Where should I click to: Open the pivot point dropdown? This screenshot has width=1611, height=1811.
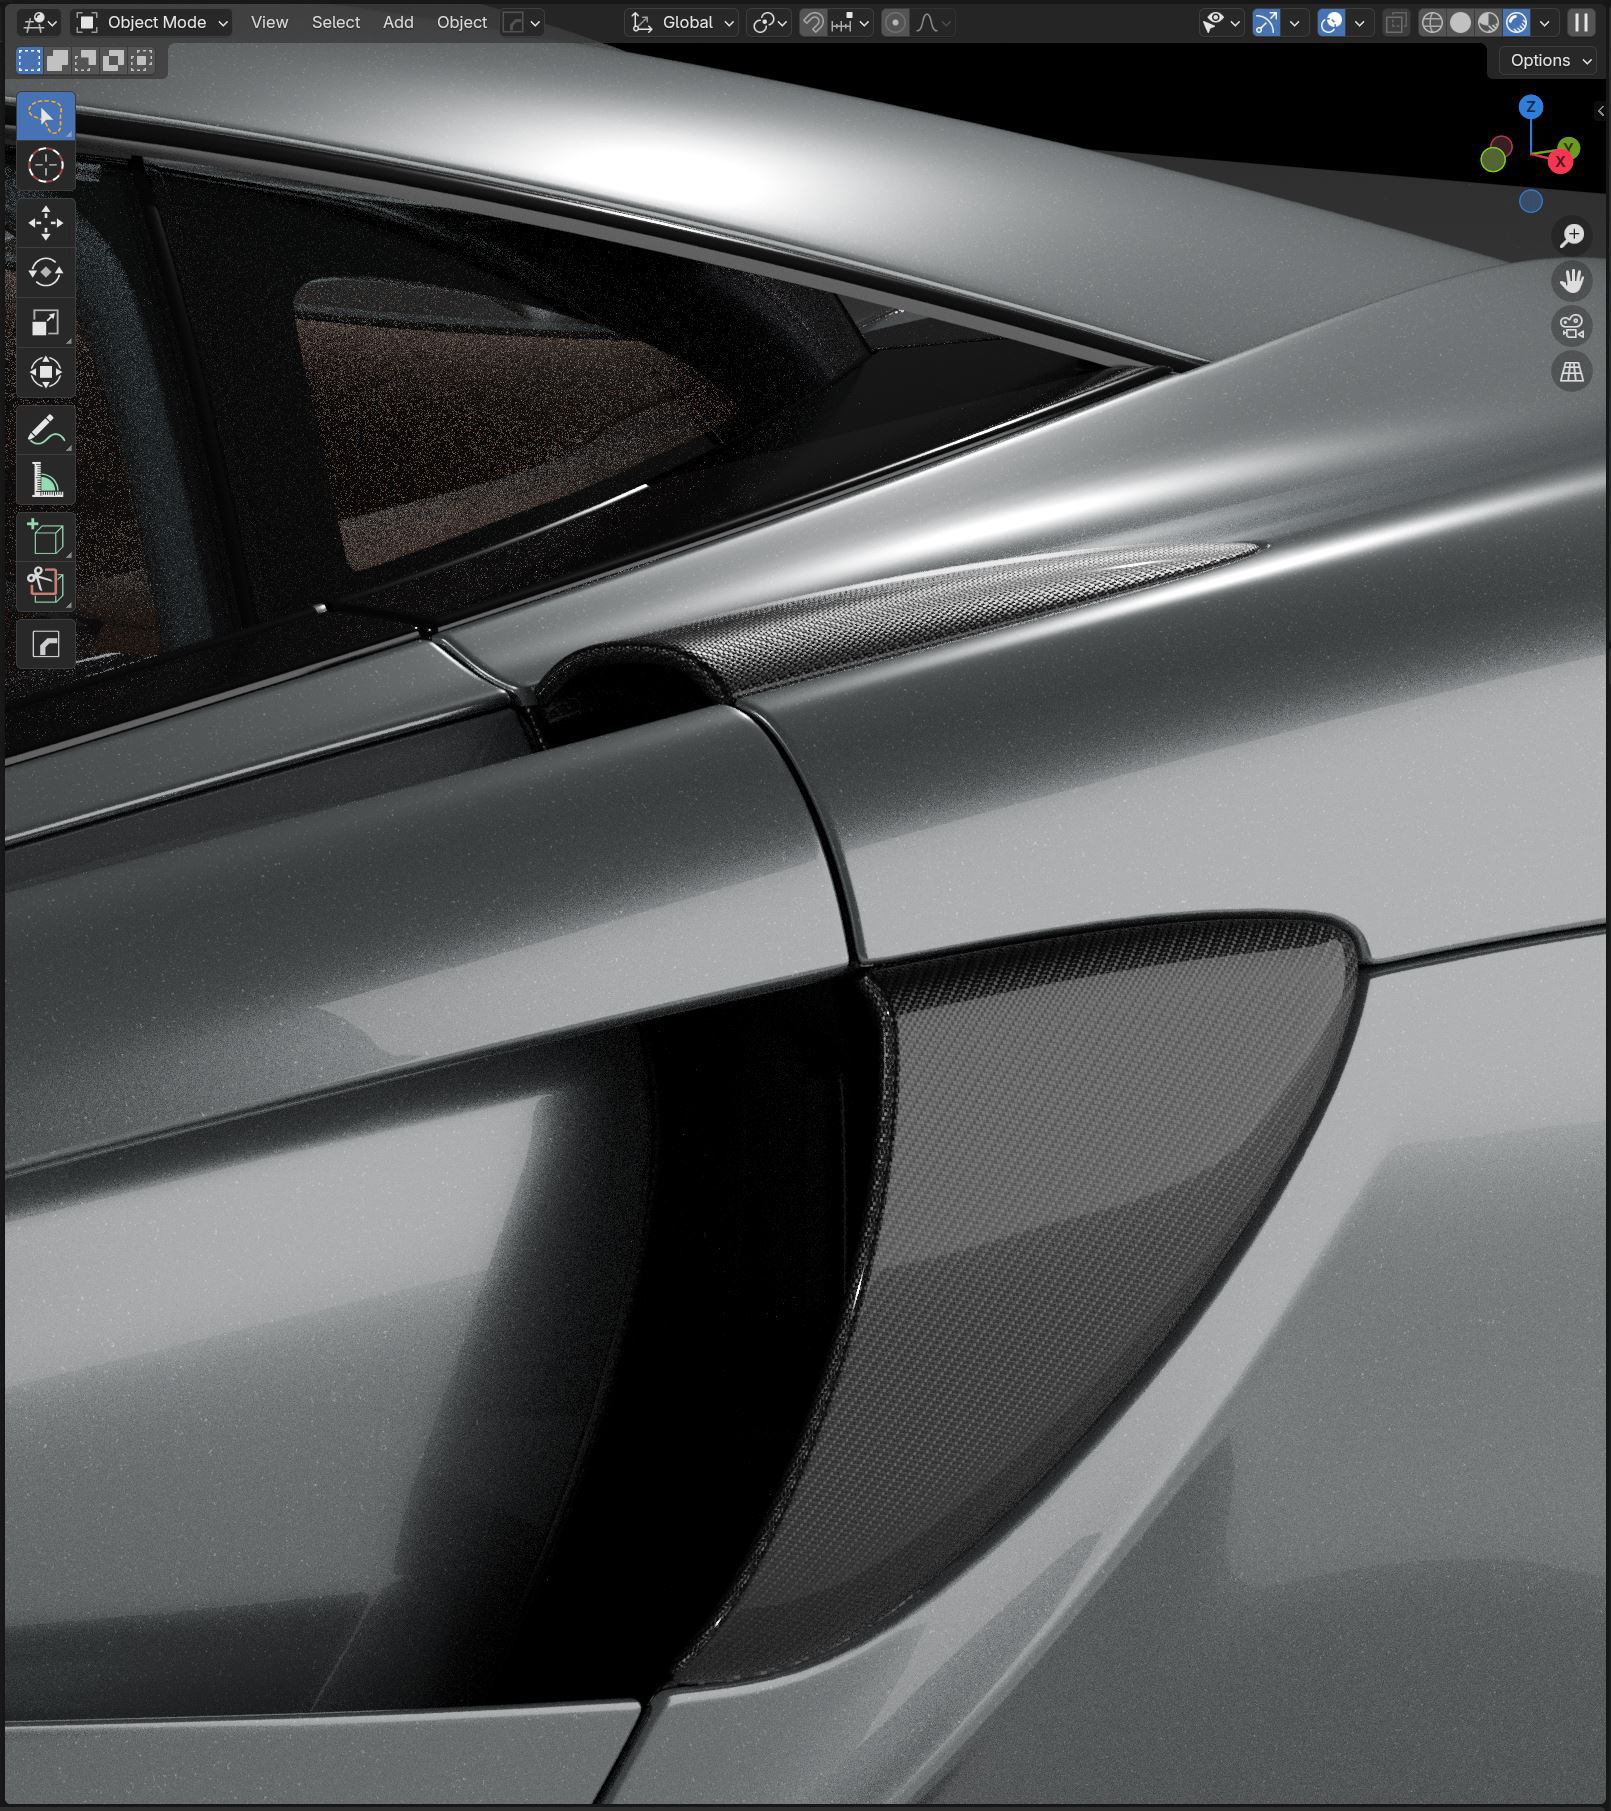click(x=770, y=22)
